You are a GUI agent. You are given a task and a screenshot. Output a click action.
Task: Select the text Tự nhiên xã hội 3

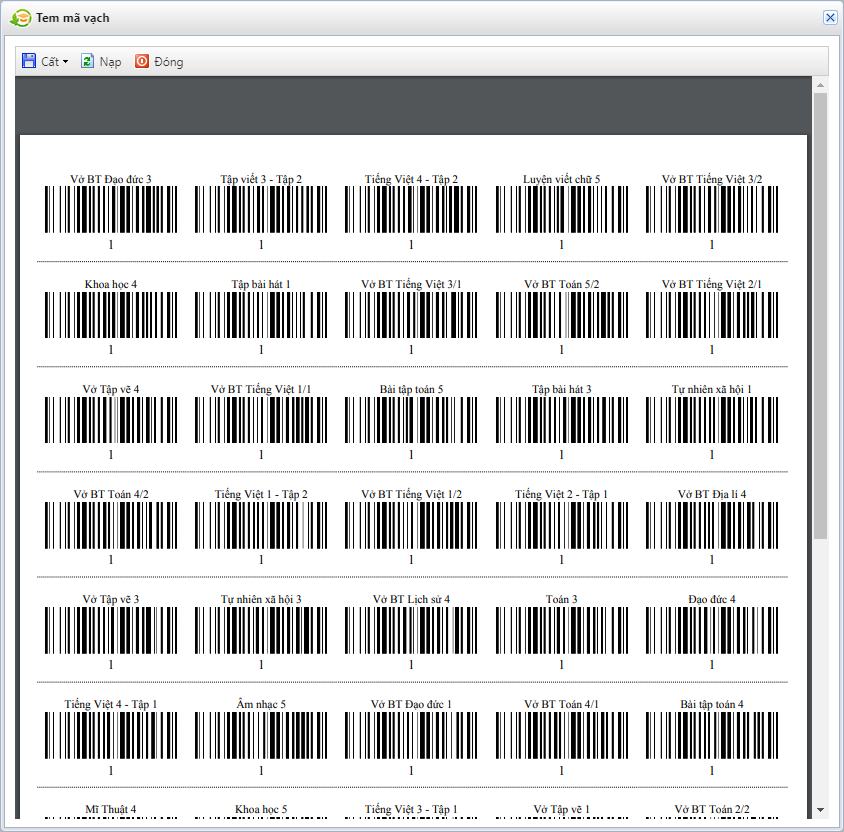pyautogui.click(x=261, y=599)
